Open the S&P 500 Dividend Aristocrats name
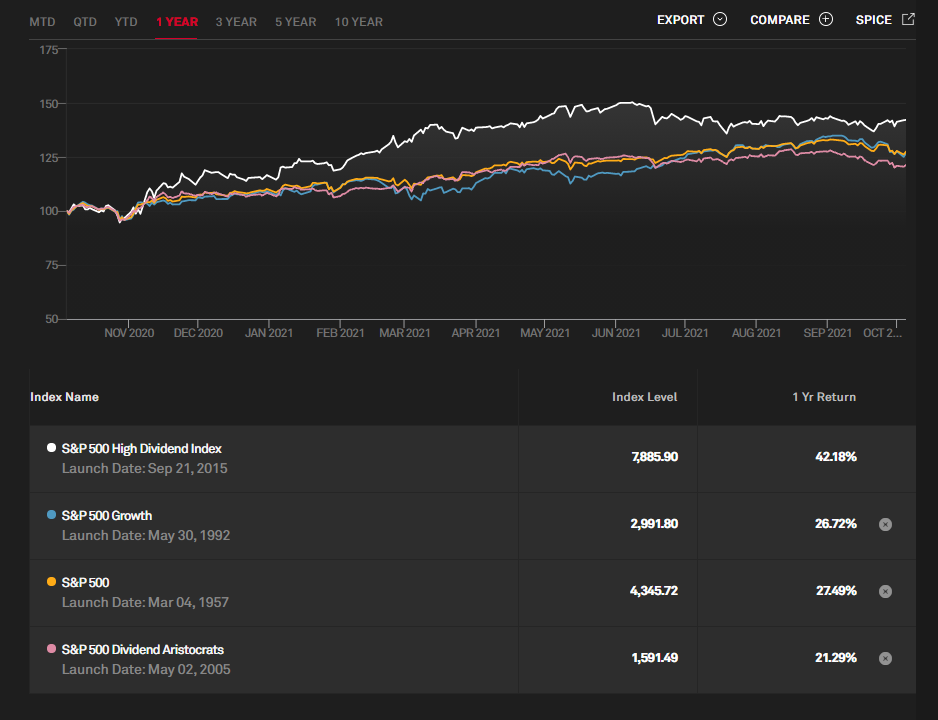Screen dimensions: 938x720 pyautogui.click(x=142, y=649)
